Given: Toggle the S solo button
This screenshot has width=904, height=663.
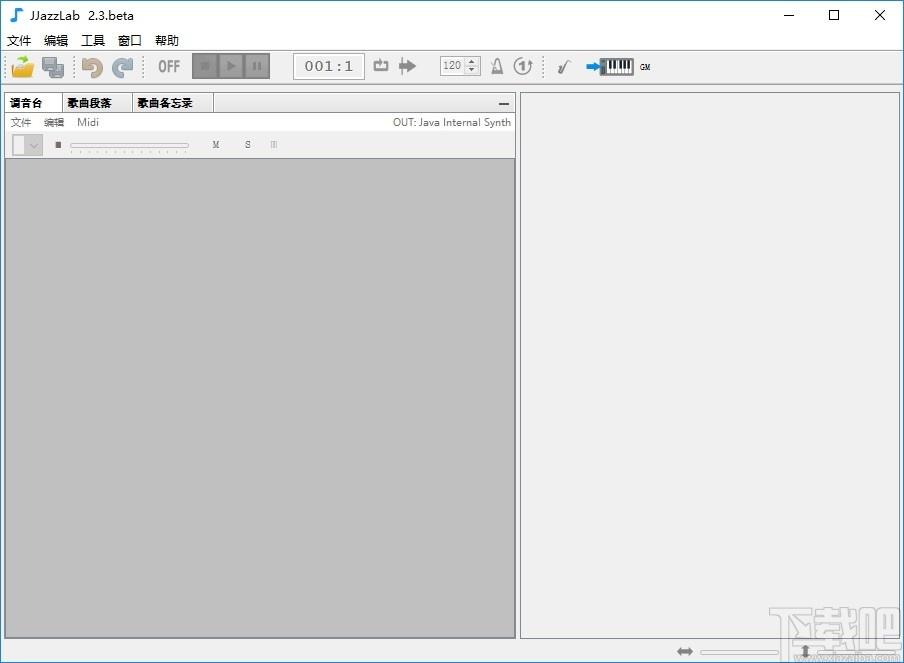Looking at the screenshot, I should 248,145.
